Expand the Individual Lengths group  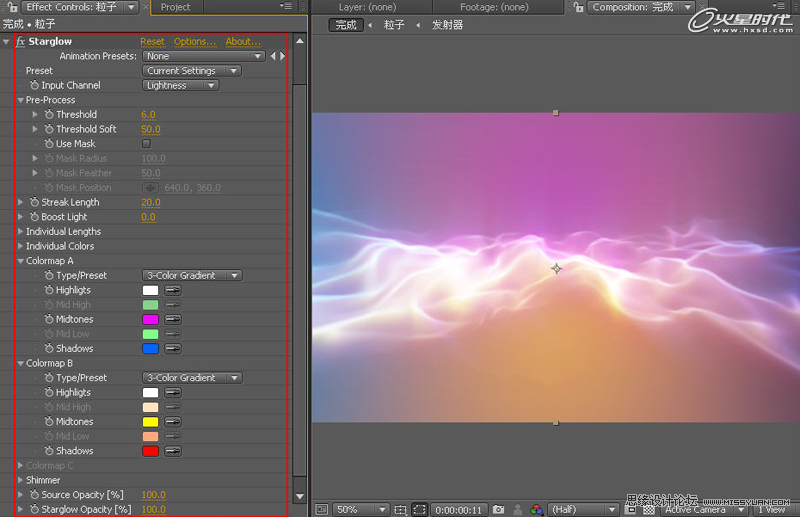pyautogui.click(x=20, y=232)
